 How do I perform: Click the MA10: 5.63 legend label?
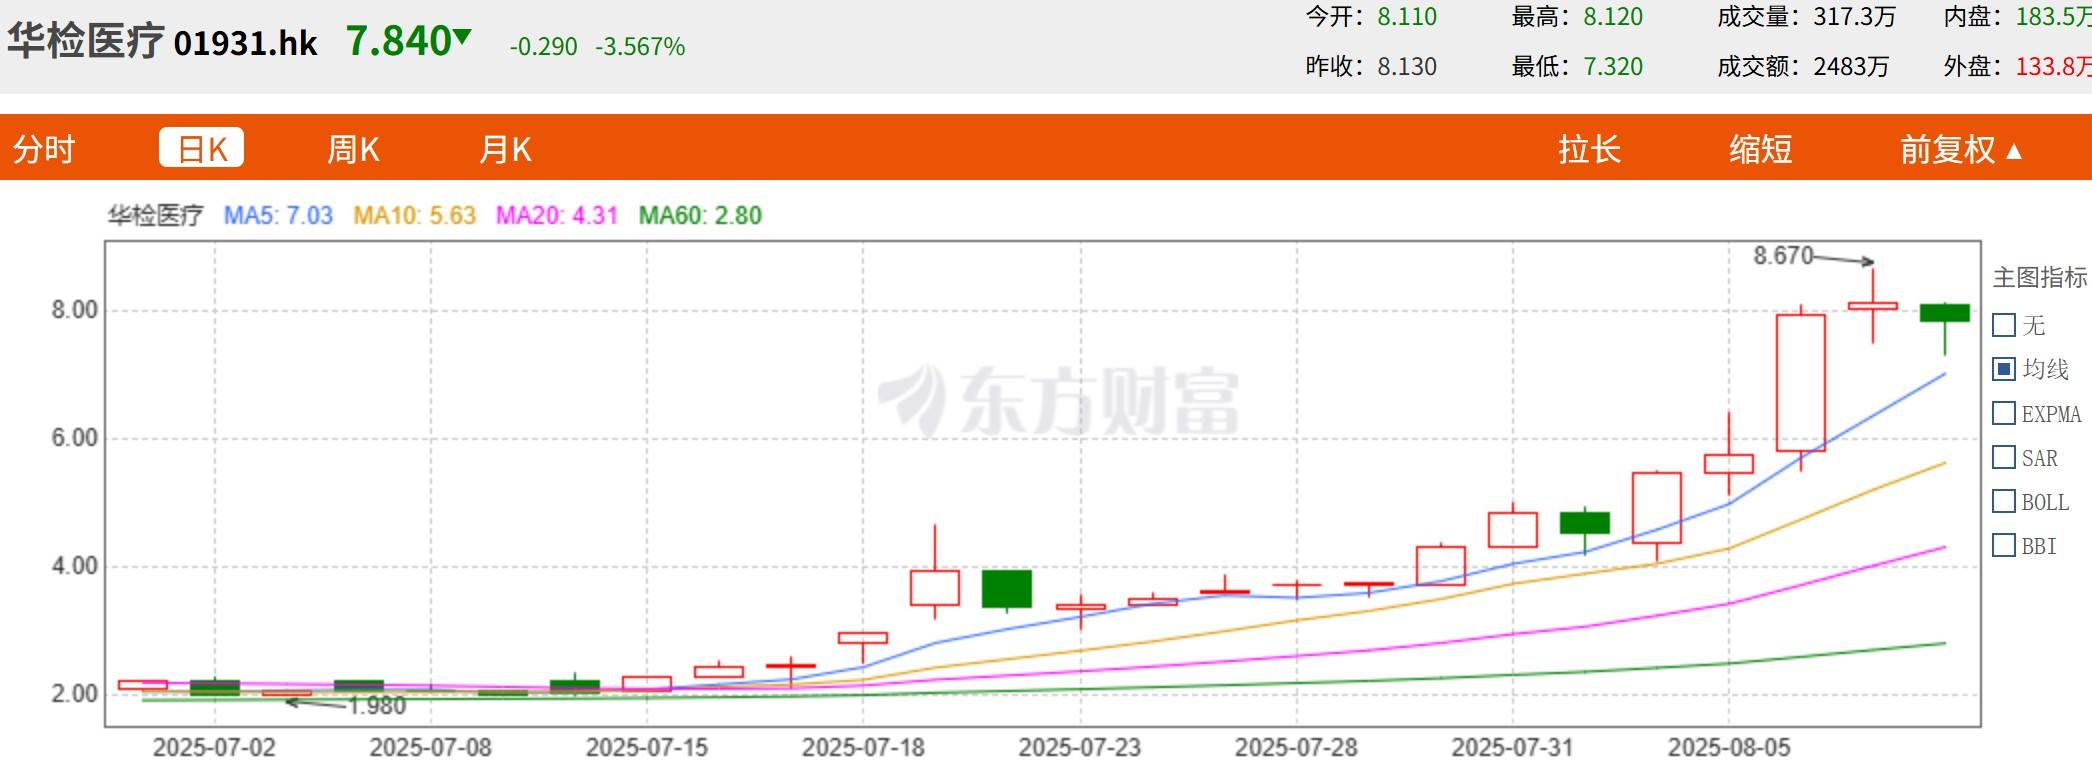pos(414,216)
